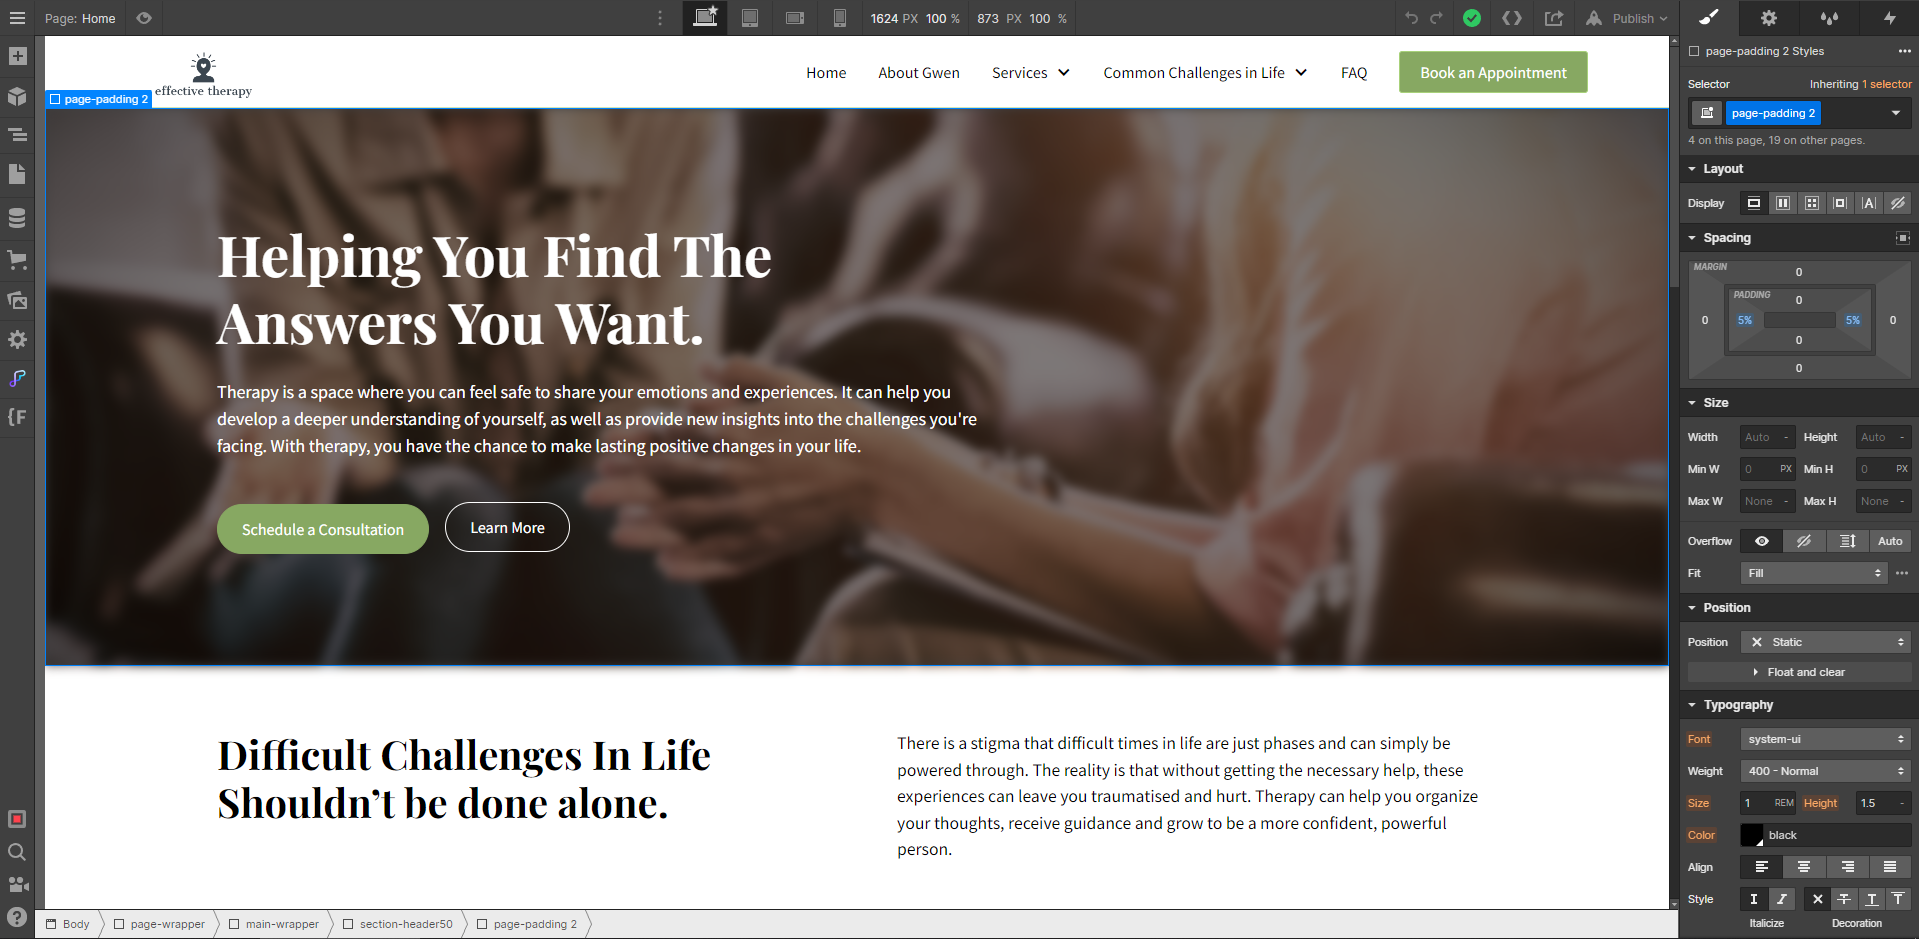Set overflow to visible
Viewport: 1919px width, 939px height.
tap(1761, 541)
